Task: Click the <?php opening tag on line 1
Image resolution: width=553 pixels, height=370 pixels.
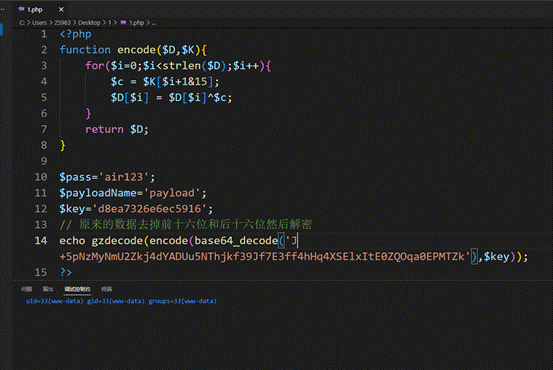Action: (75, 34)
